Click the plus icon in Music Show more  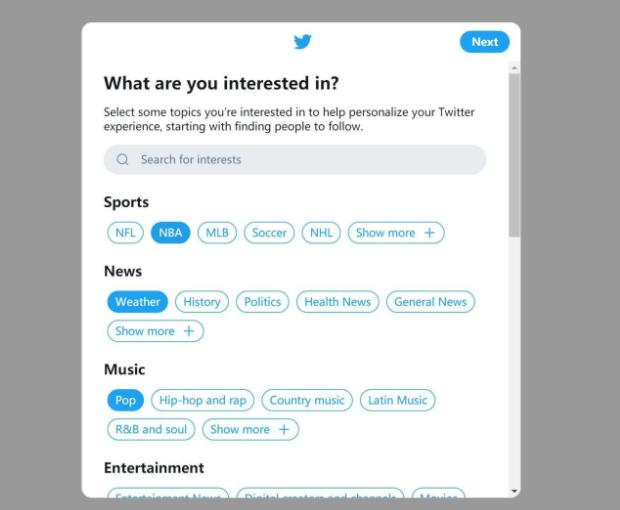(284, 429)
